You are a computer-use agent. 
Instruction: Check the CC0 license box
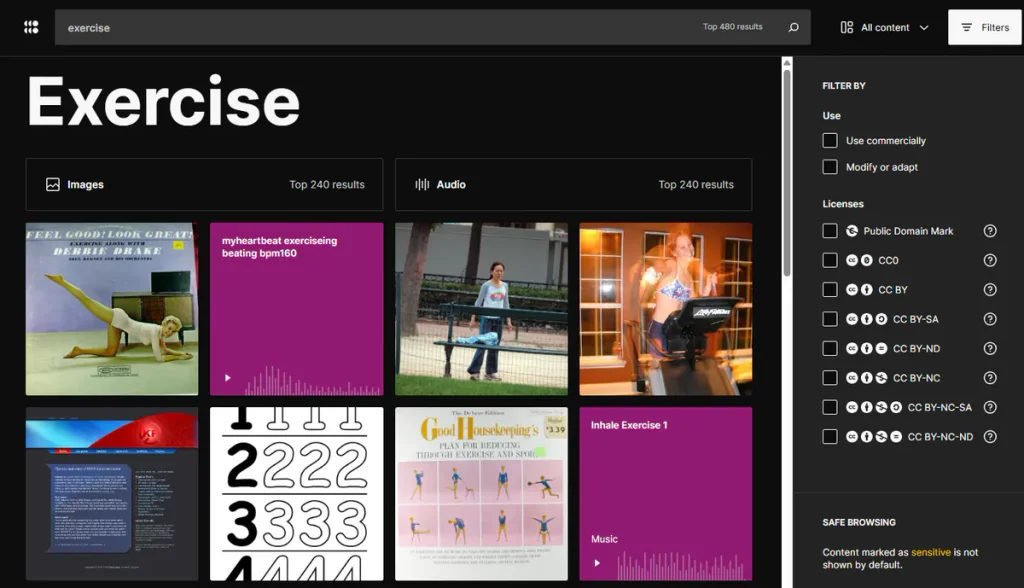tap(829, 260)
